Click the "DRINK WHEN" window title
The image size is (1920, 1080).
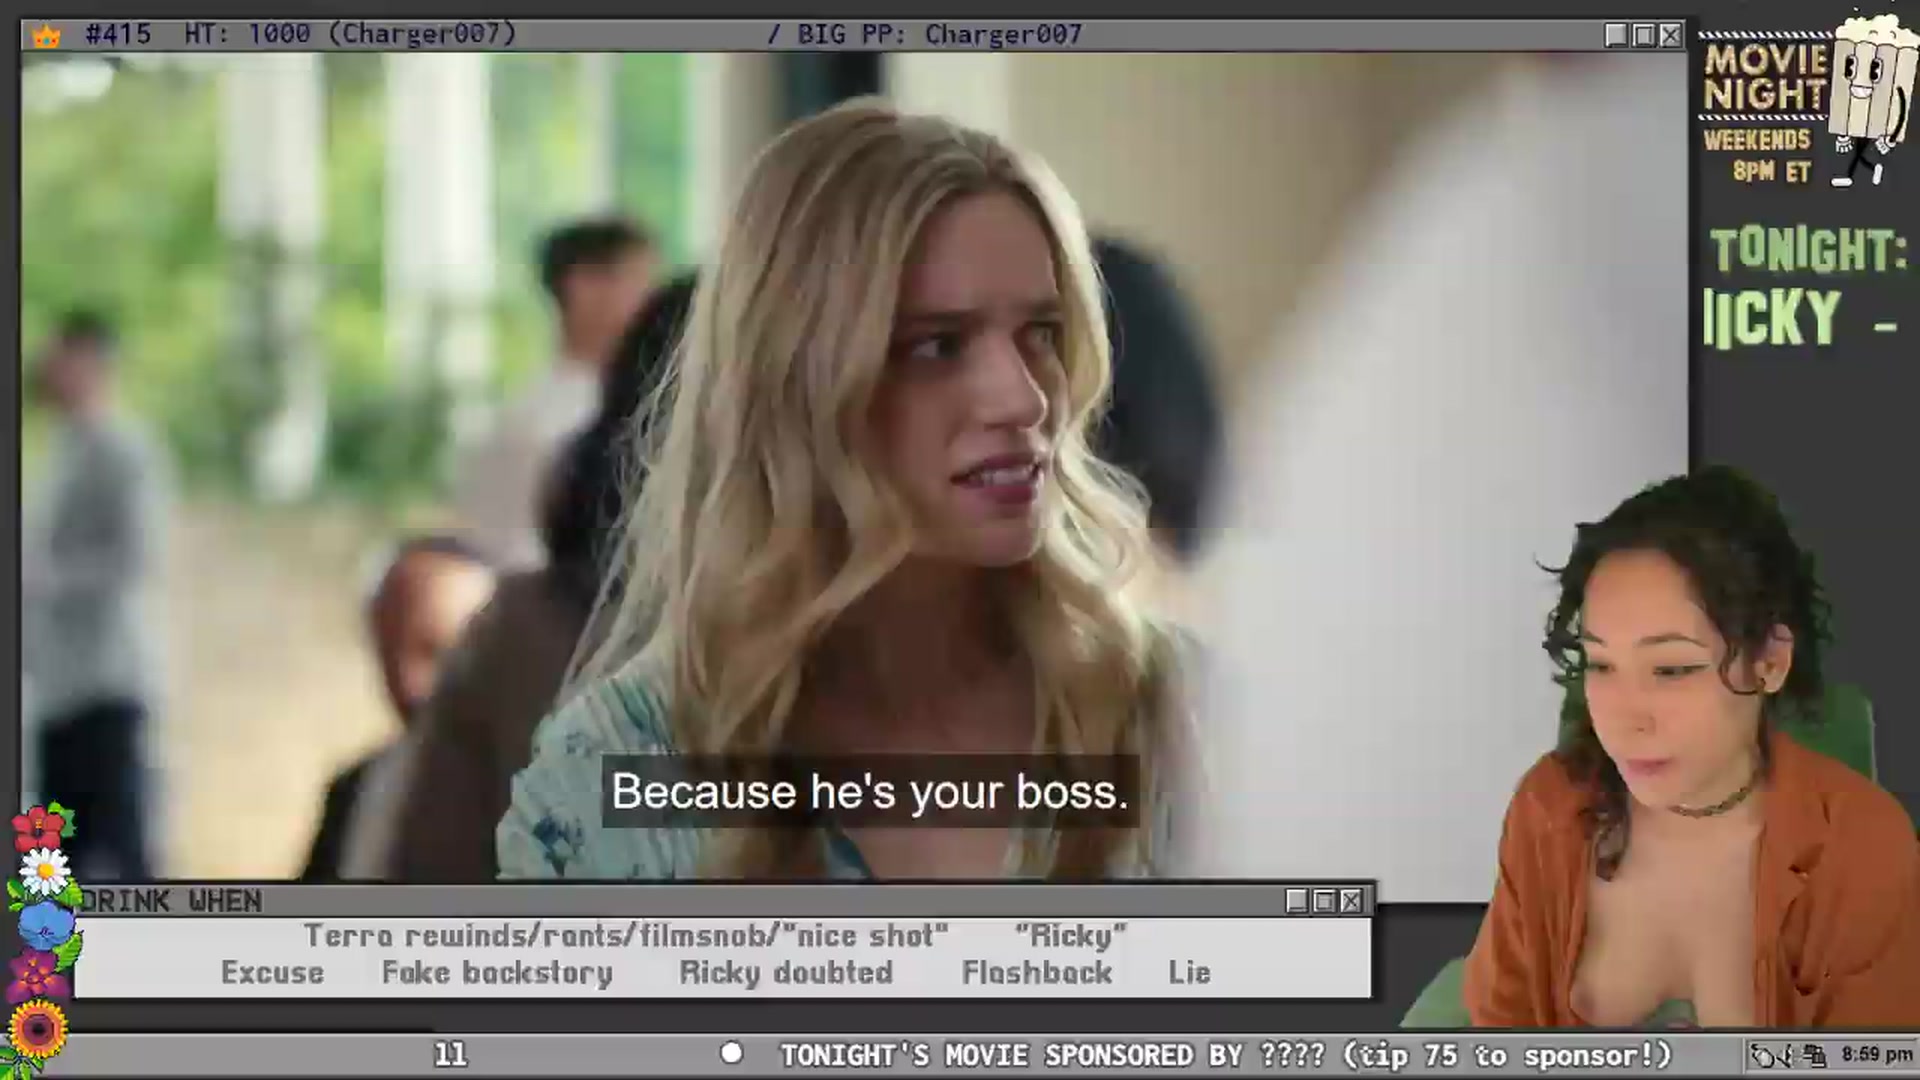(x=171, y=901)
